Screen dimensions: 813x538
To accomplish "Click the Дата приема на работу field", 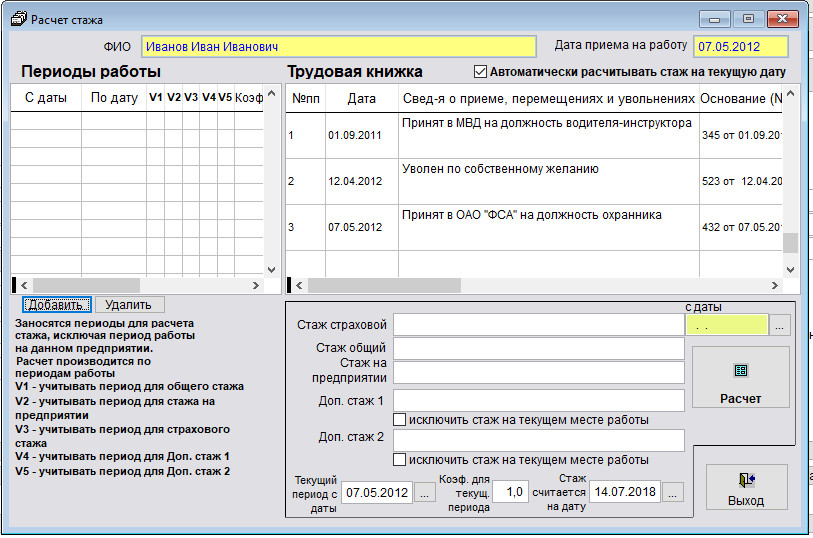I will [741, 47].
